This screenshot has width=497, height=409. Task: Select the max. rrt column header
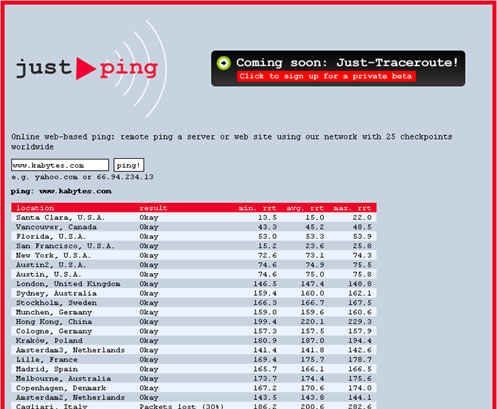pyautogui.click(x=352, y=208)
